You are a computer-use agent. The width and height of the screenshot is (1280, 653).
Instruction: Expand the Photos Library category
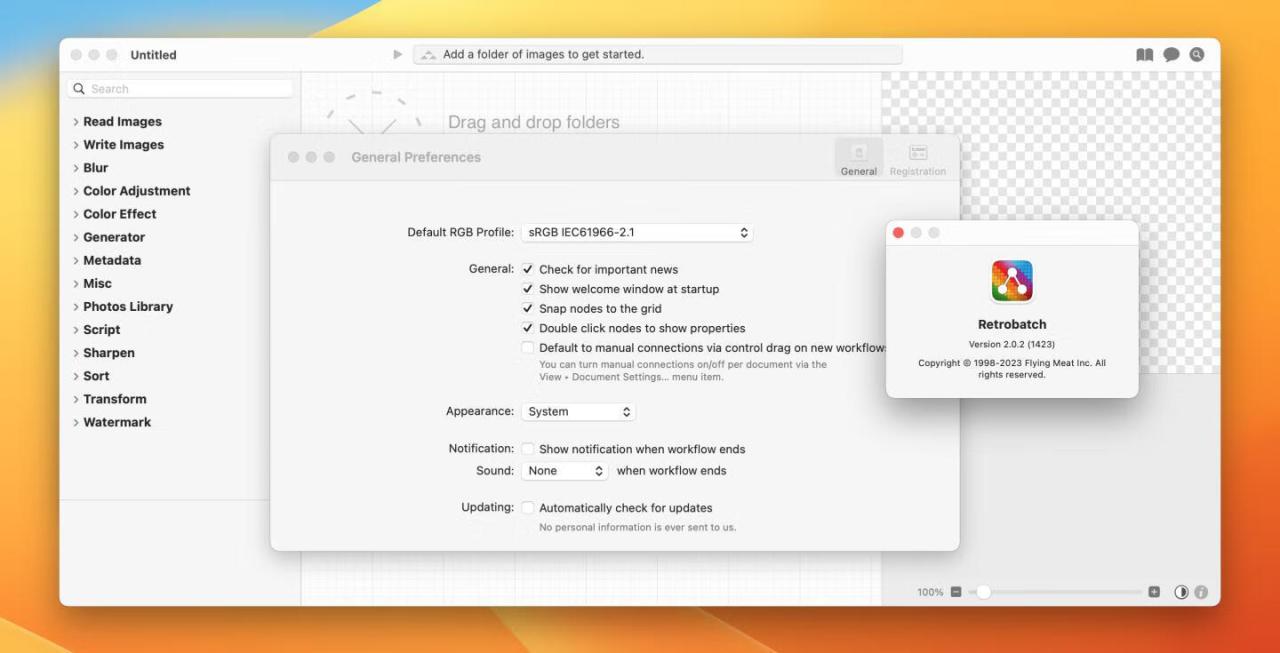click(x=76, y=306)
